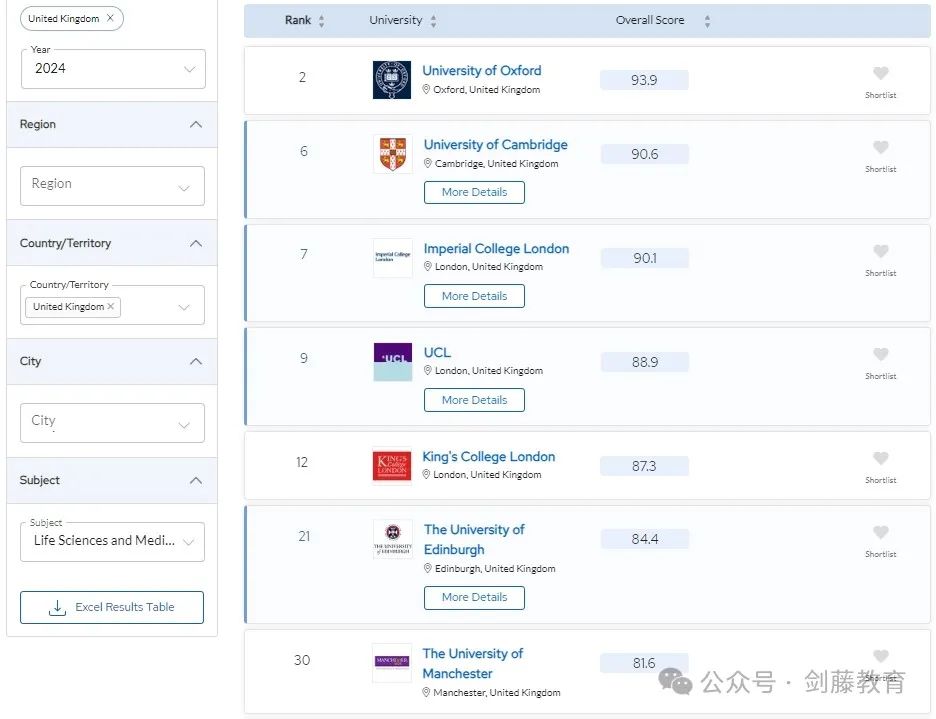Collapse the City filter section
The image size is (936, 719).
pyautogui.click(x=195, y=361)
